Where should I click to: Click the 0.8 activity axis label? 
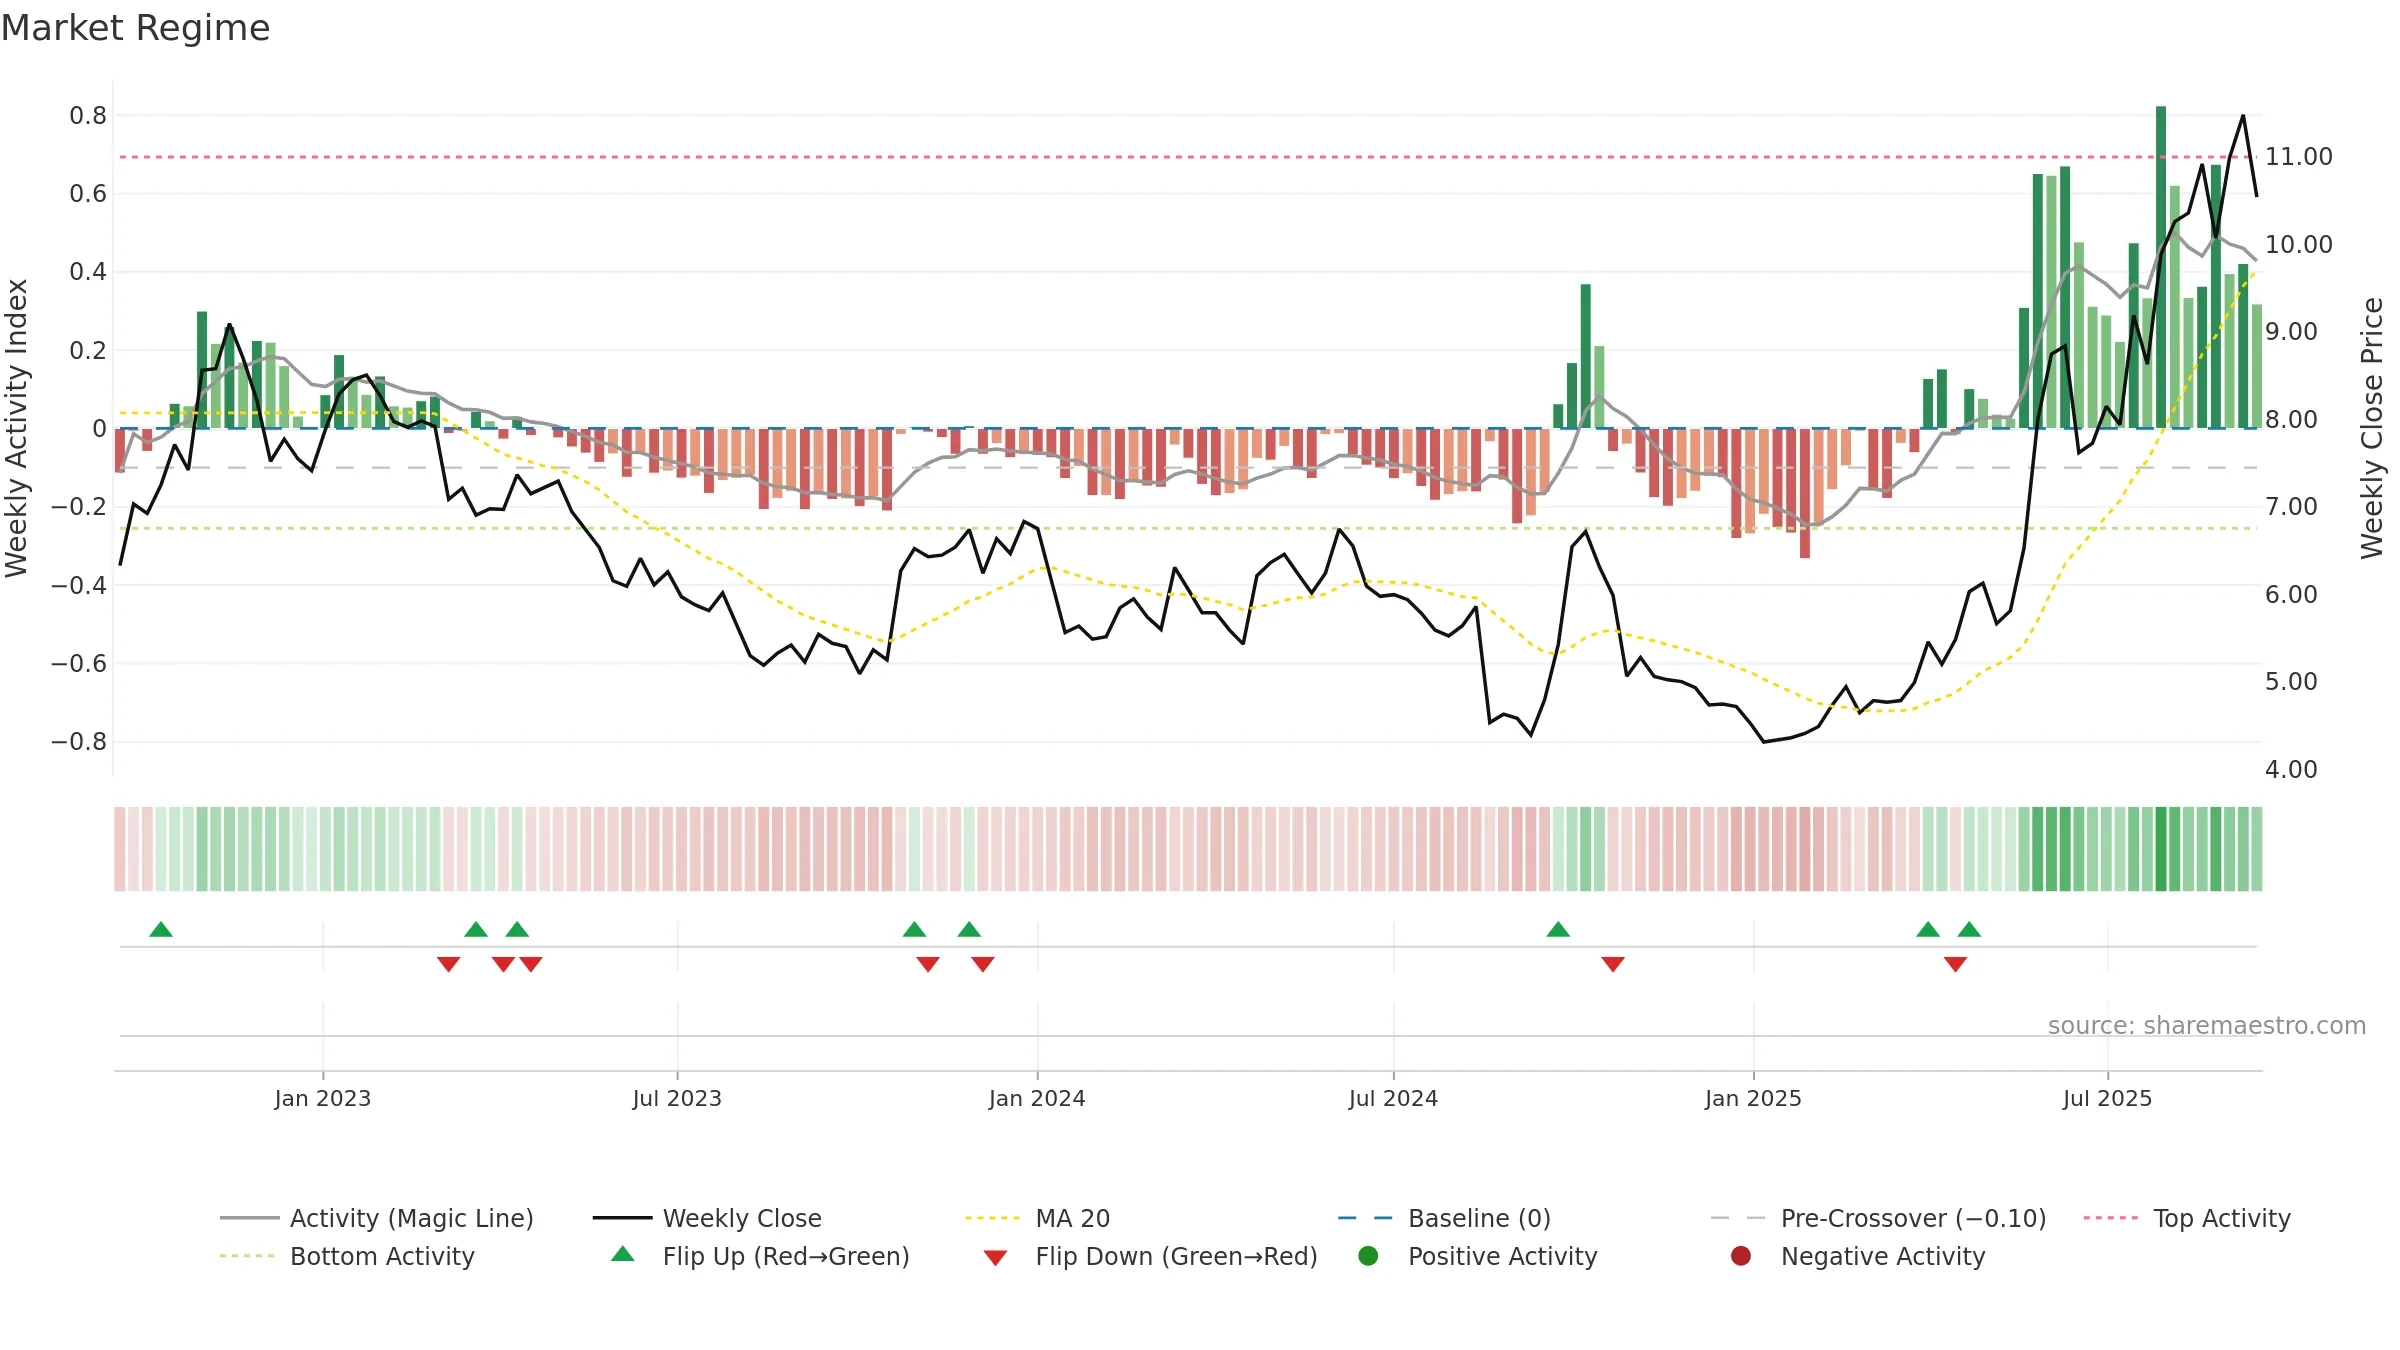click(88, 116)
